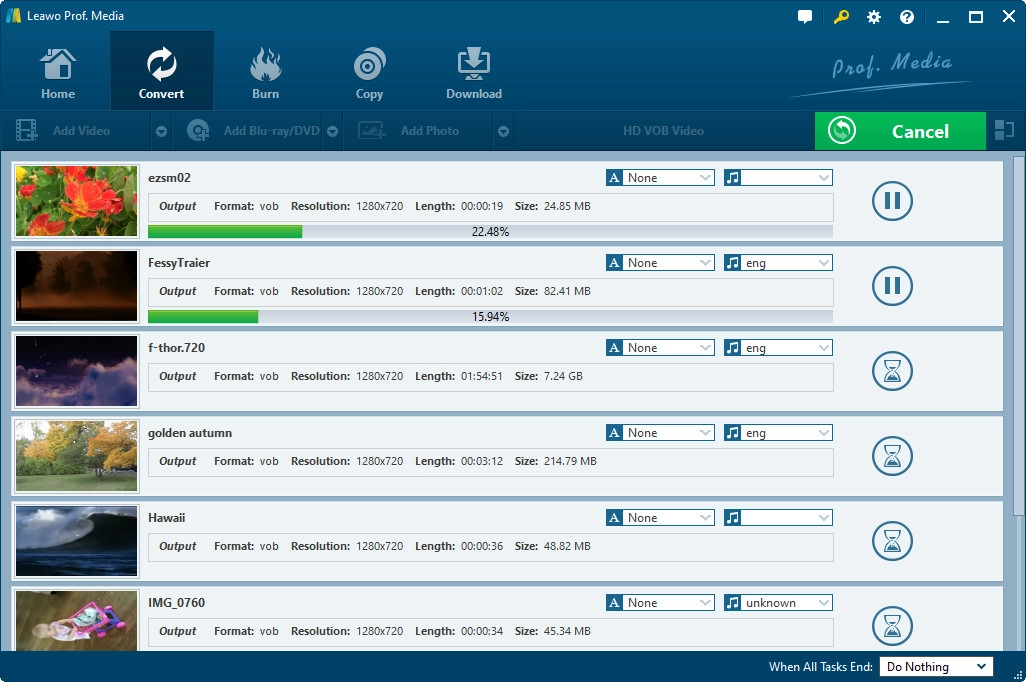Open the help question mark icon
Viewport: 1026px width, 682px height.
click(907, 17)
